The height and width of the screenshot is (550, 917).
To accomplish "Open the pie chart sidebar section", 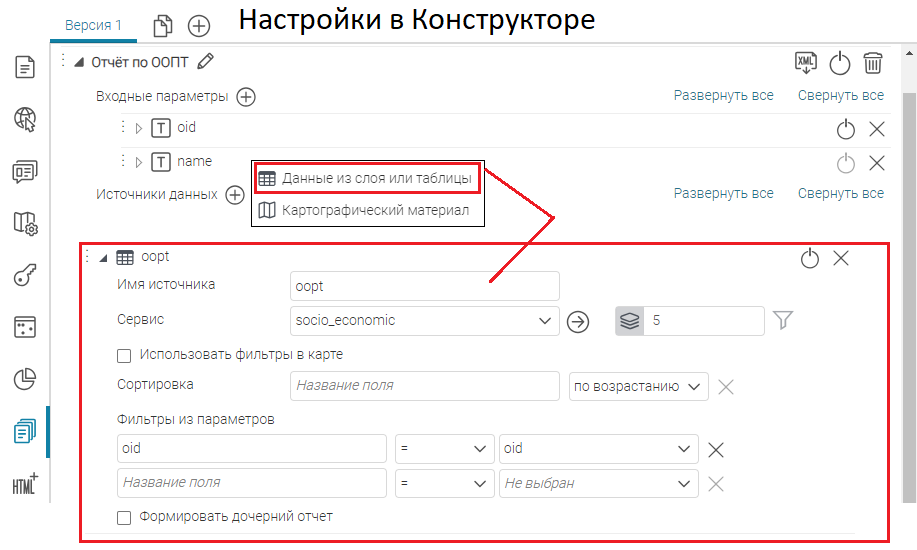I will click(25, 380).
